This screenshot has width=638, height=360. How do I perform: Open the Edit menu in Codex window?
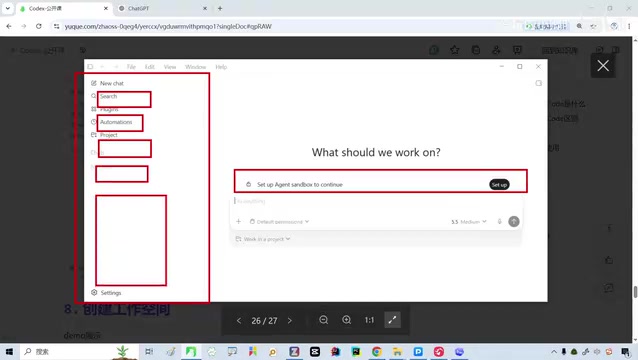pyautogui.click(x=150, y=67)
